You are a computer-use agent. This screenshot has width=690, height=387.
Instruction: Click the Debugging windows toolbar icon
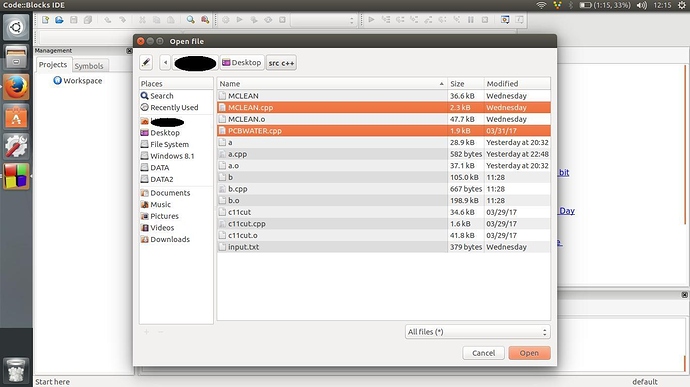(505, 20)
